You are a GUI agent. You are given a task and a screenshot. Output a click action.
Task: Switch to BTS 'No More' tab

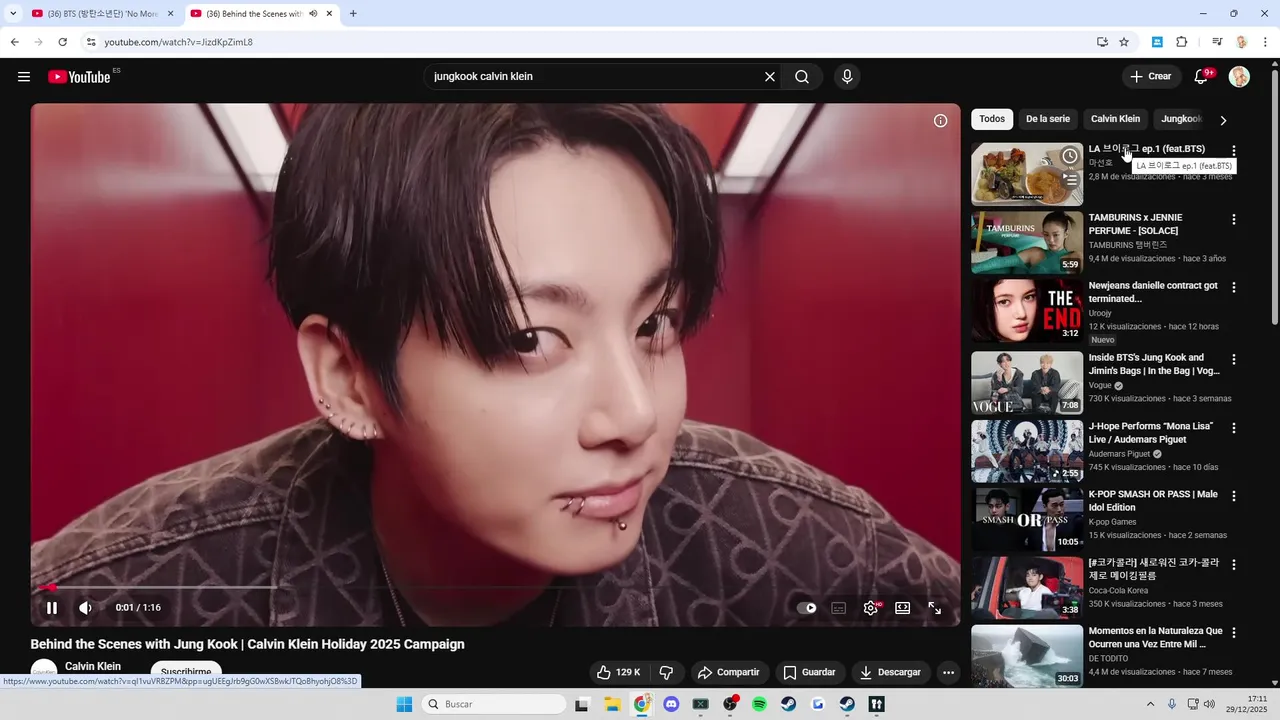102,14
